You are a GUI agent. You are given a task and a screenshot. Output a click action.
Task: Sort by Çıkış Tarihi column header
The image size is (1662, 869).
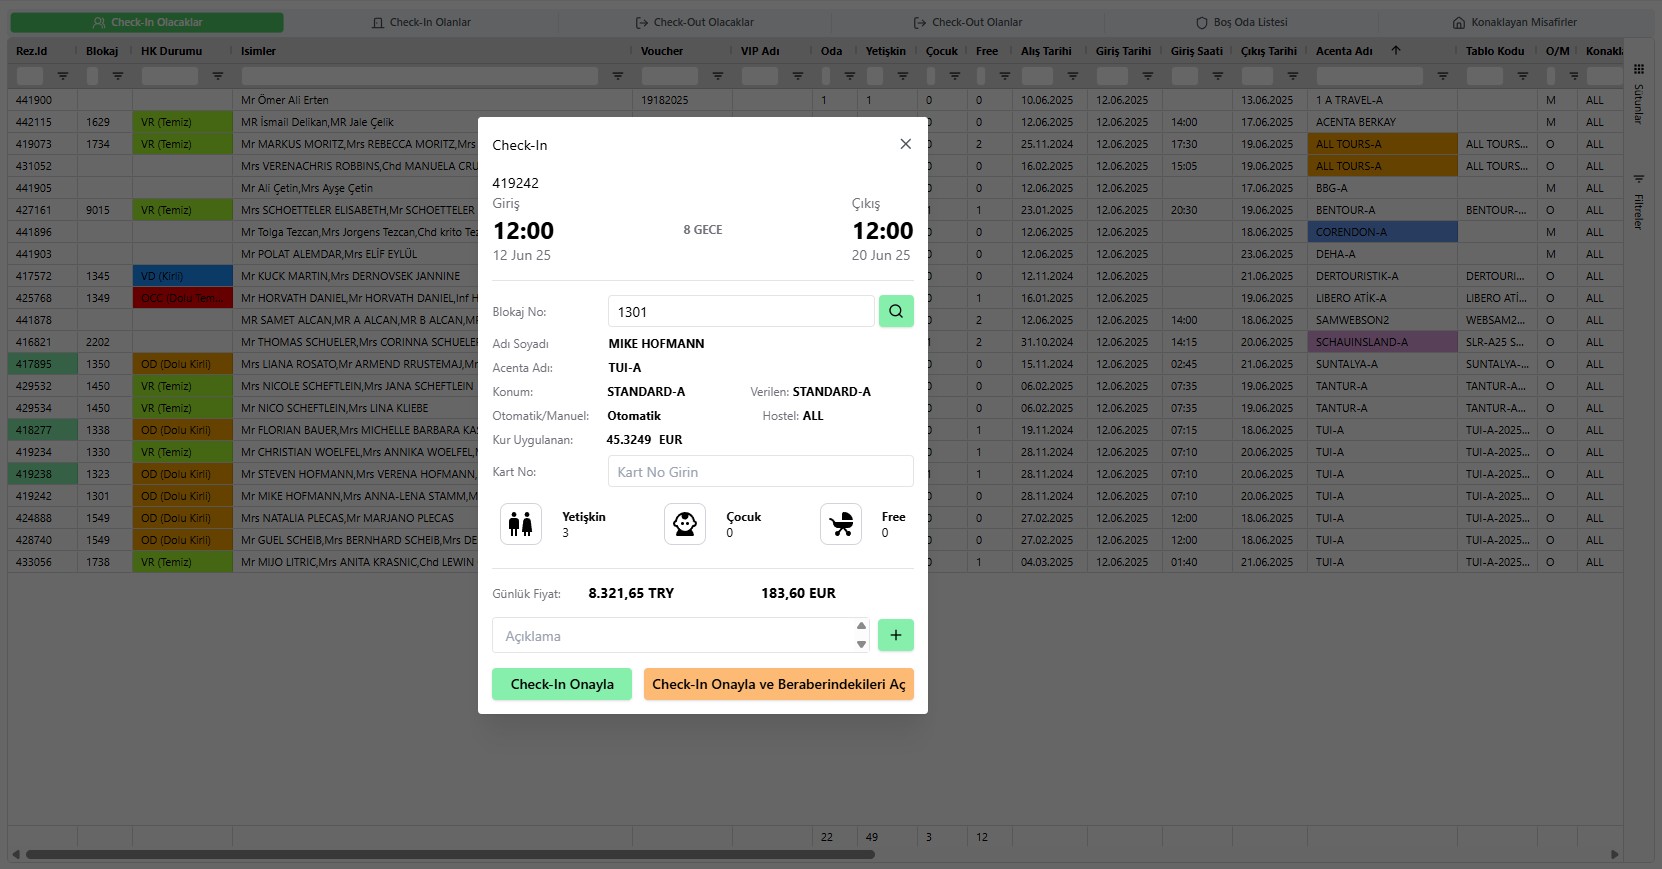pos(1268,51)
